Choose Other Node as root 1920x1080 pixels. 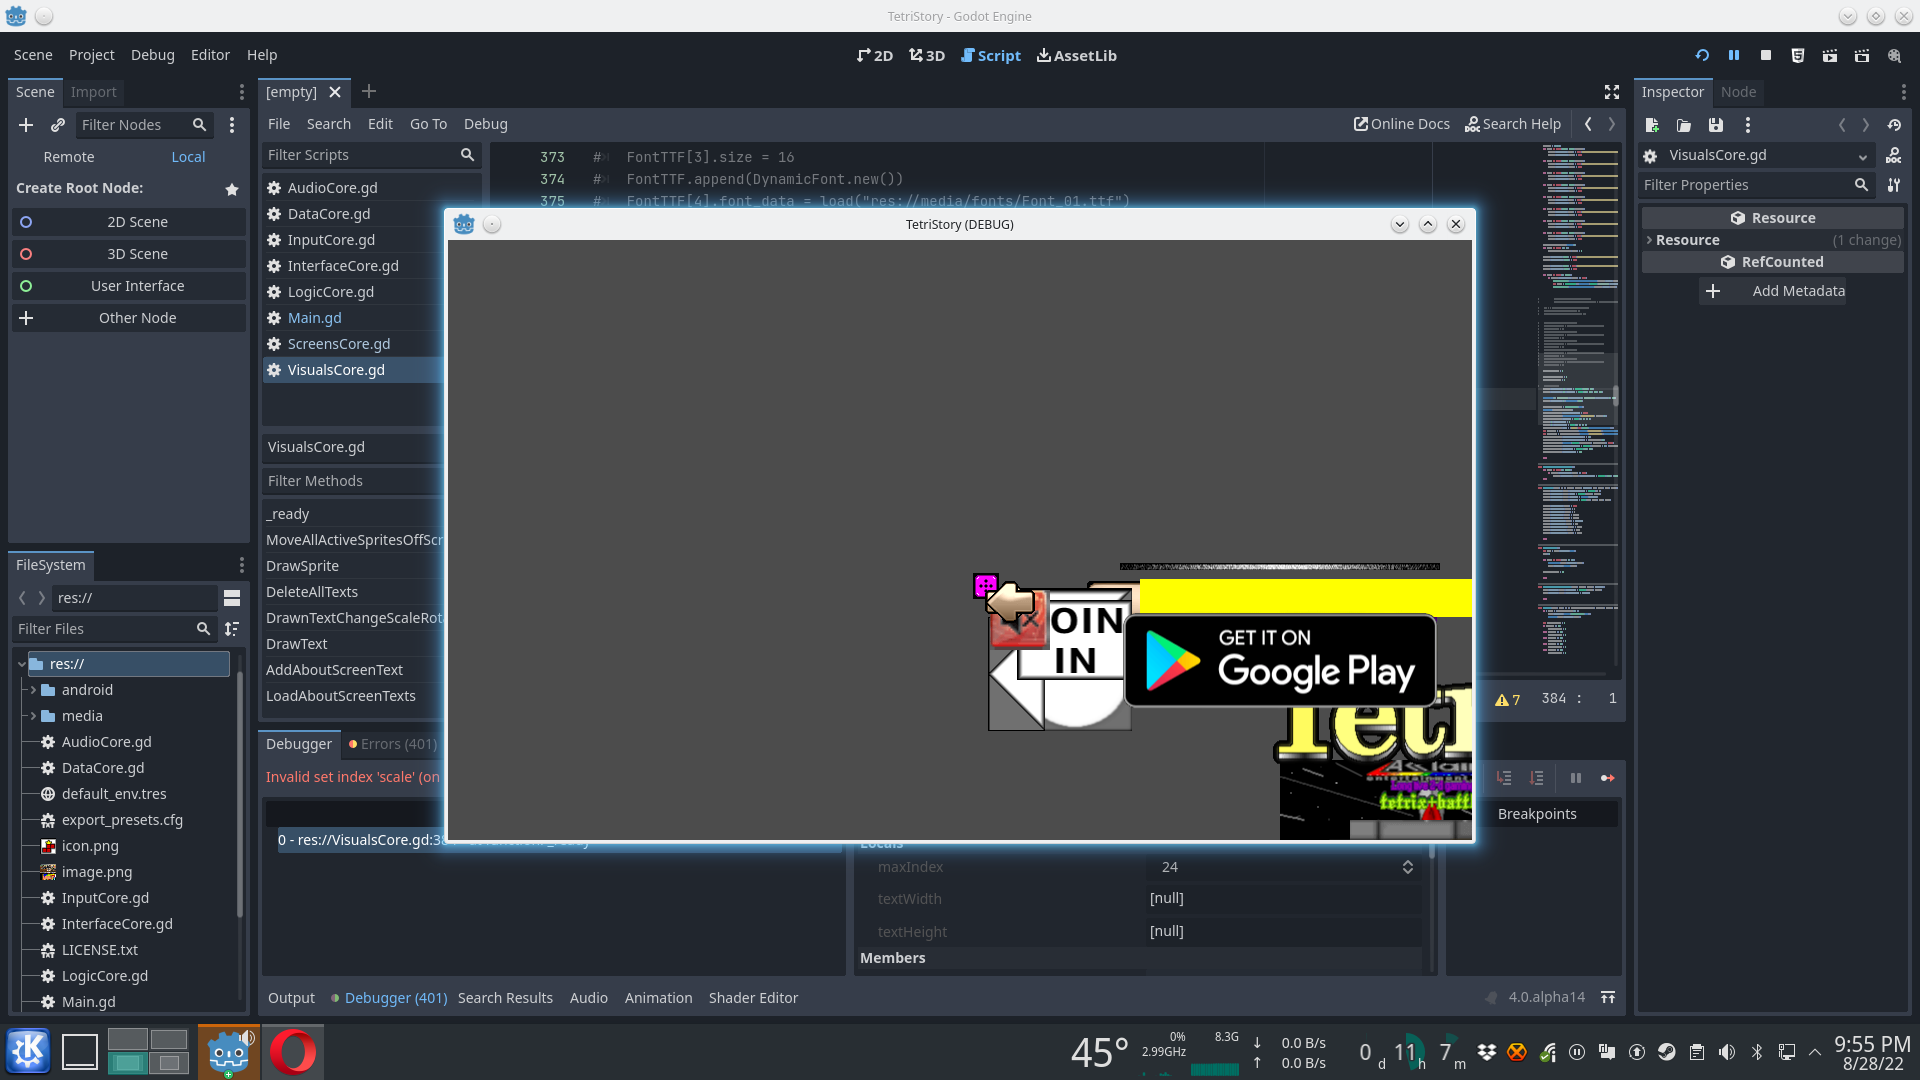[129, 318]
